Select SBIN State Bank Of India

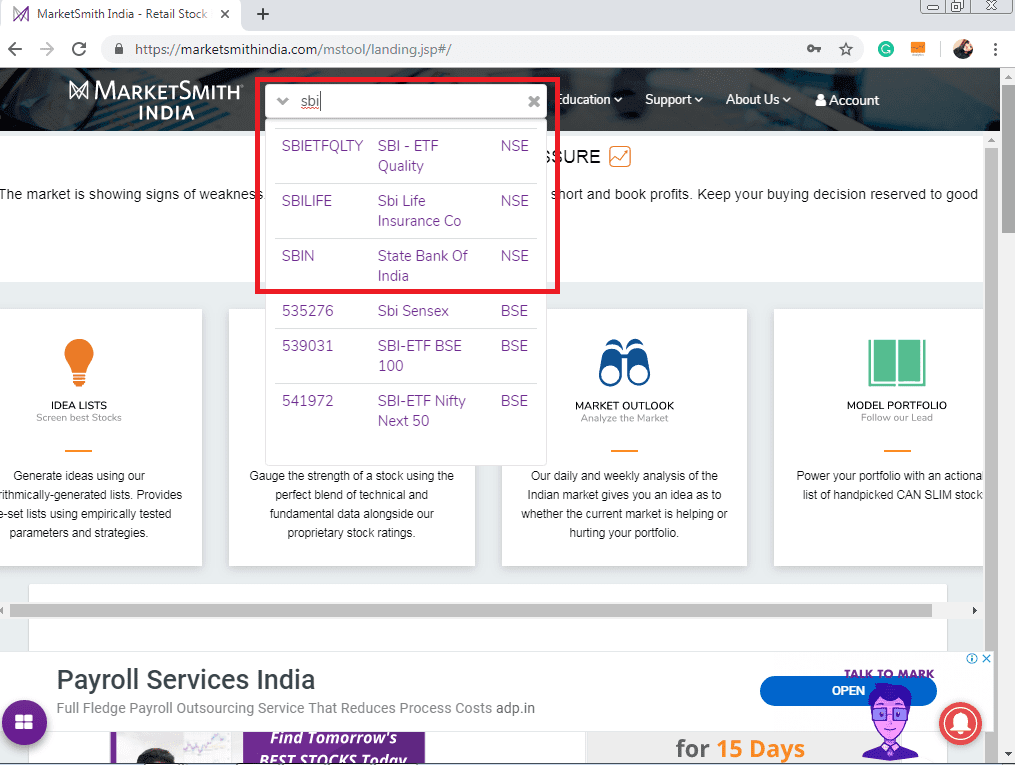click(406, 266)
